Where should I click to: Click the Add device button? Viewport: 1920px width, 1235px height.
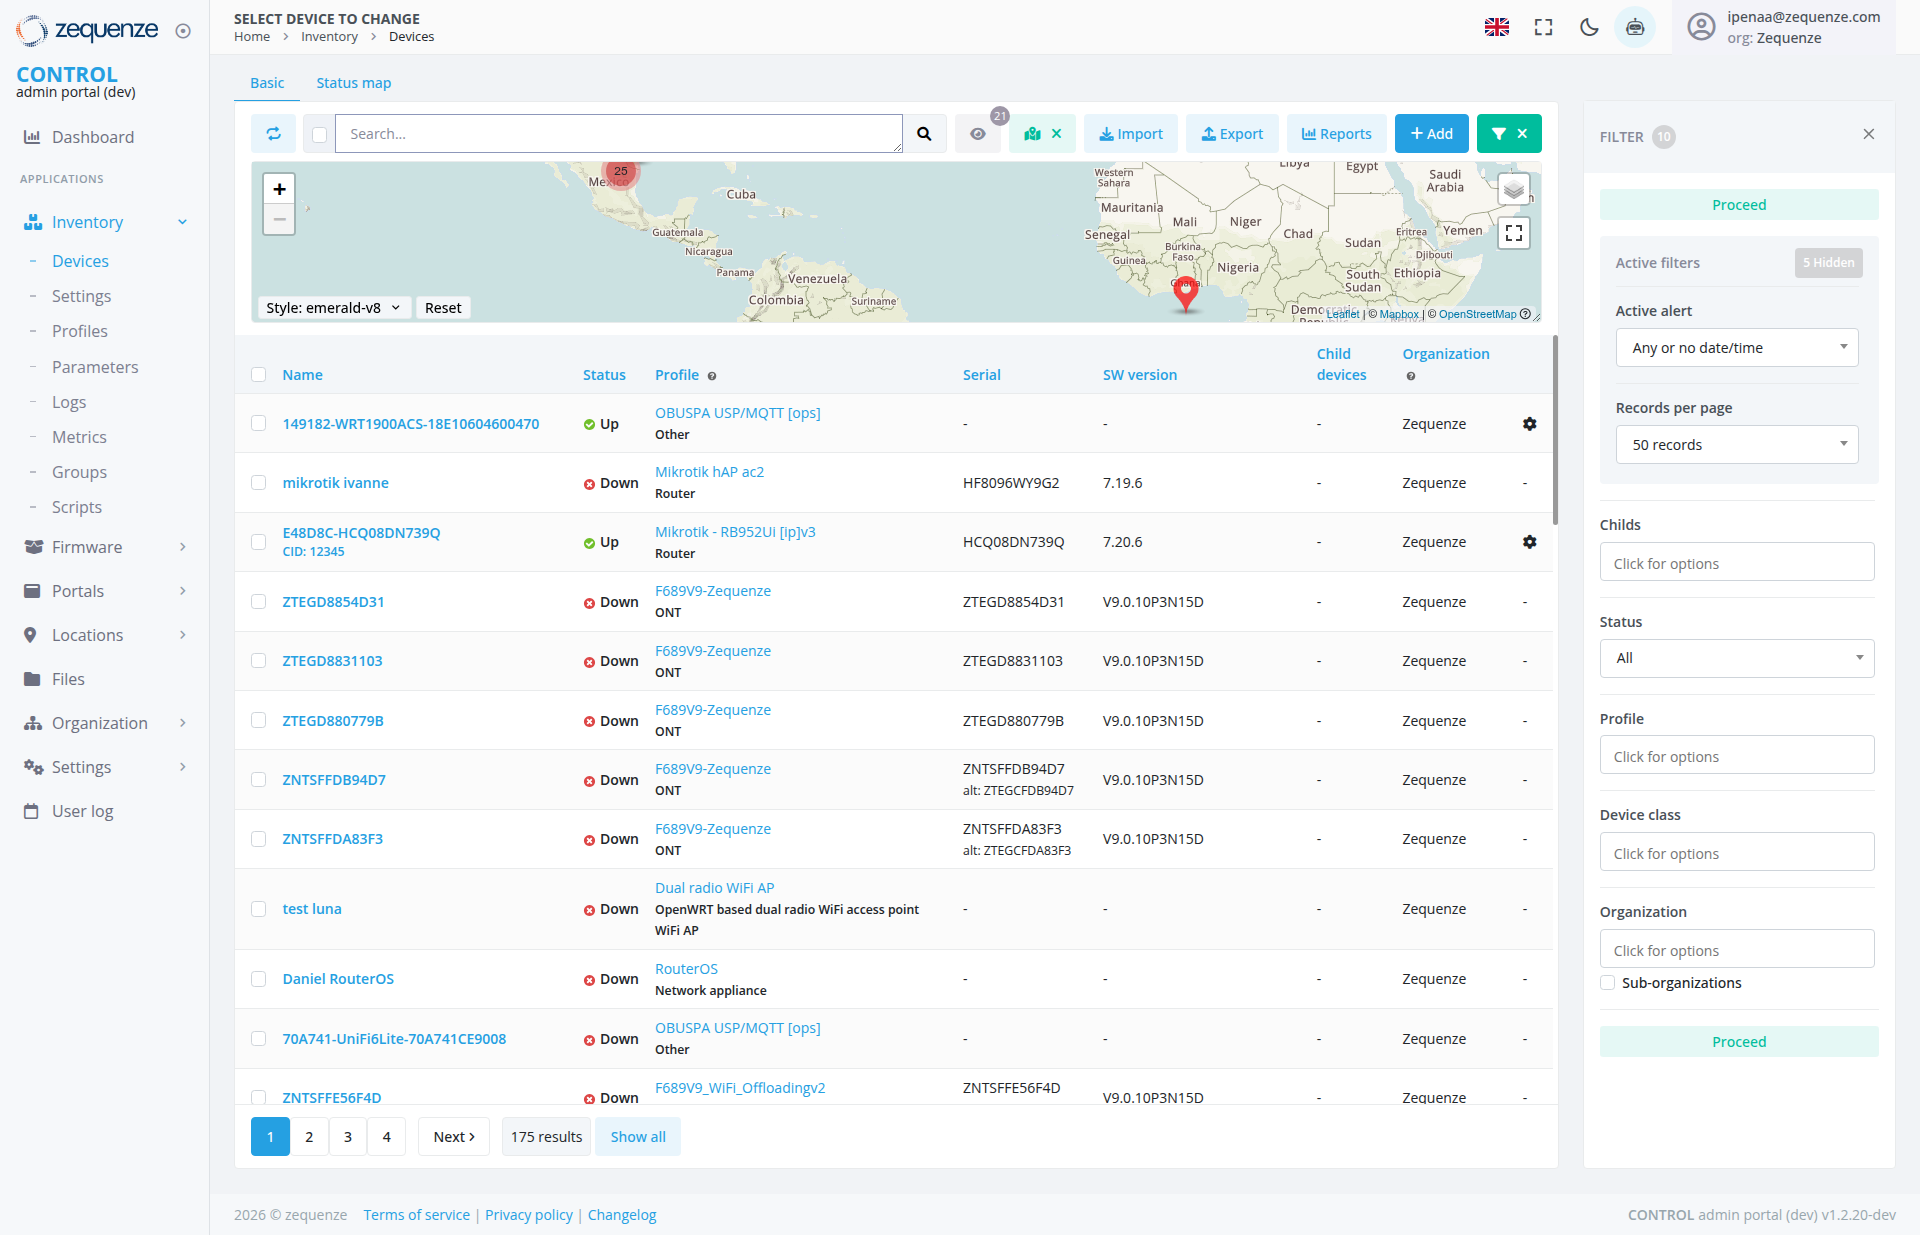(x=1431, y=134)
